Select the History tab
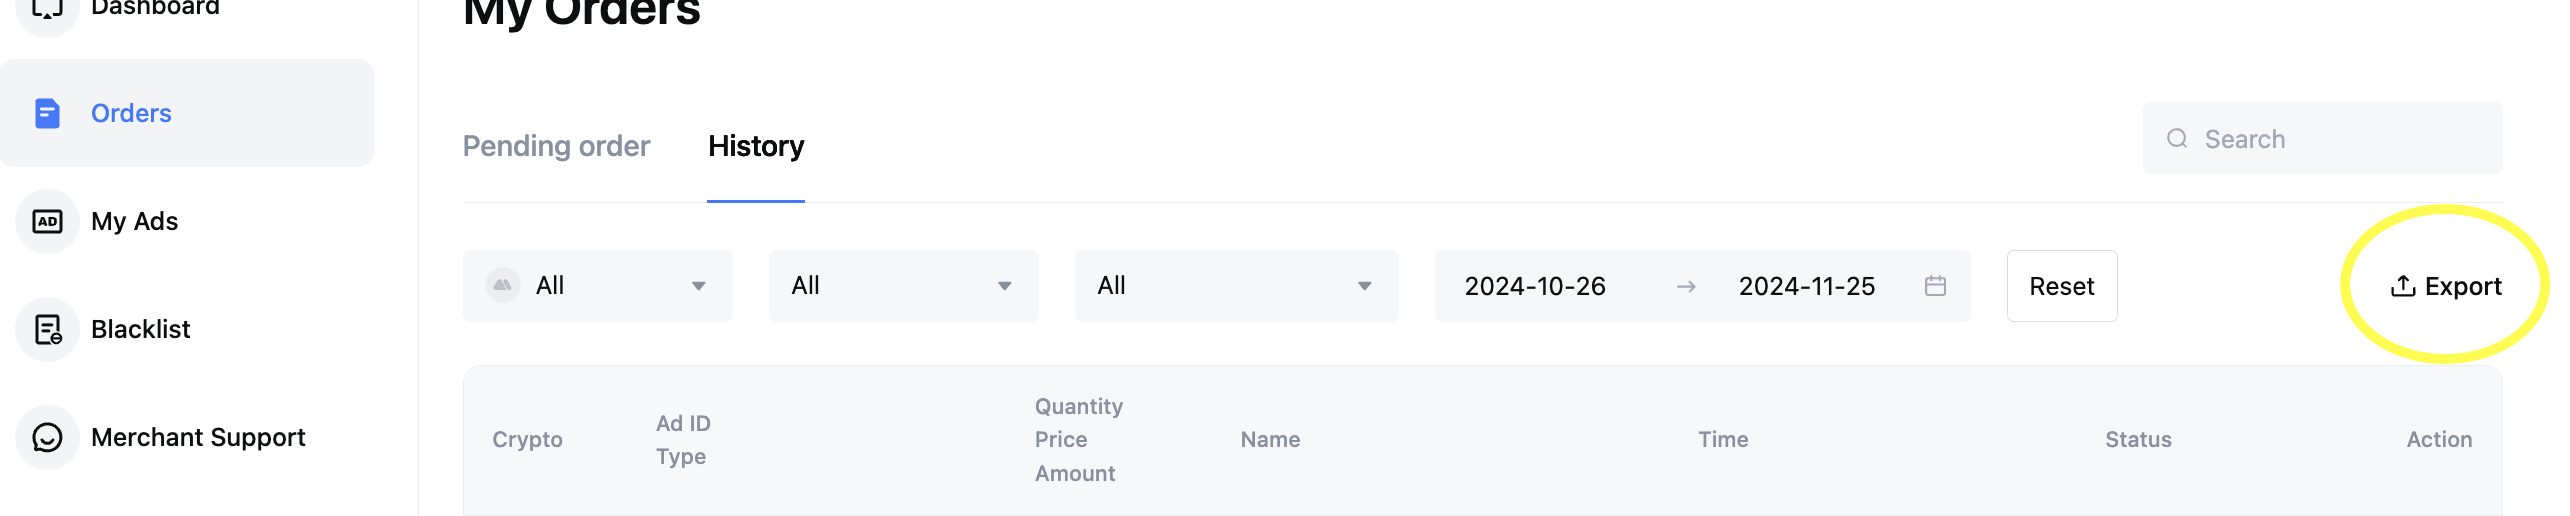Screen dimensions: 2570x516 756,146
